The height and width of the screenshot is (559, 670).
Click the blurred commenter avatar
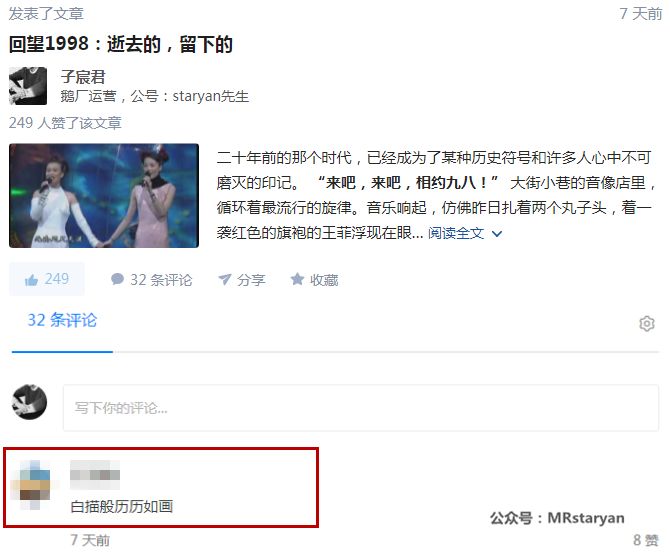pyautogui.click(x=31, y=485)
